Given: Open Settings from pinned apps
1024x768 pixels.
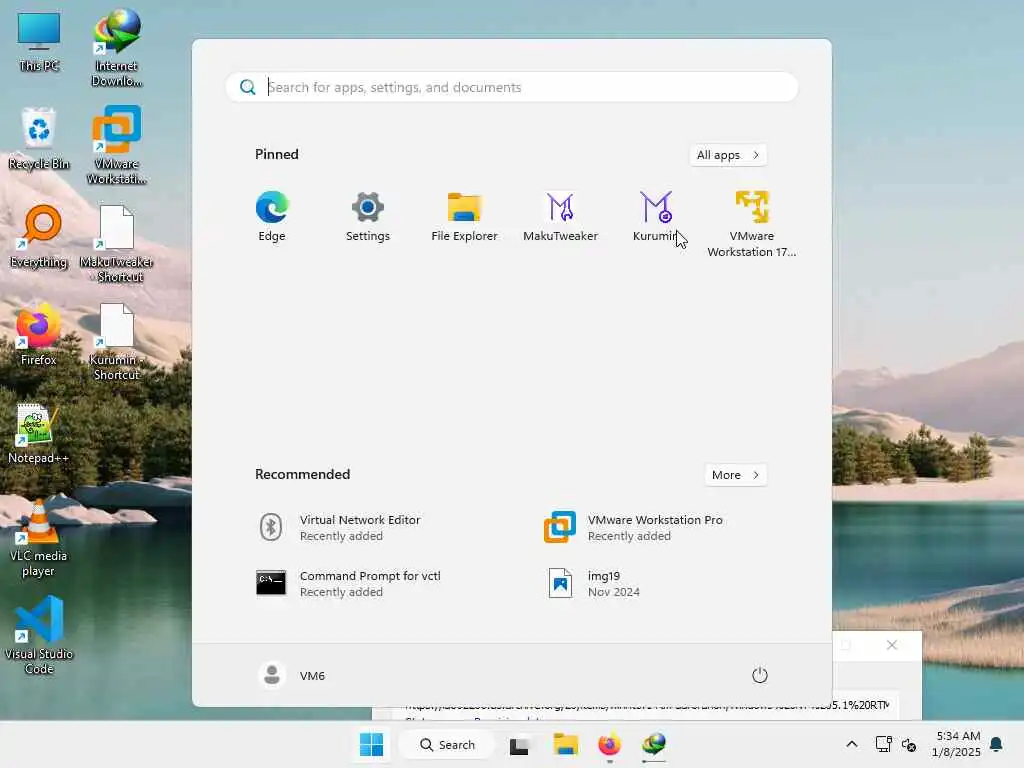Looking at the screenshot, I should [368, 217].
